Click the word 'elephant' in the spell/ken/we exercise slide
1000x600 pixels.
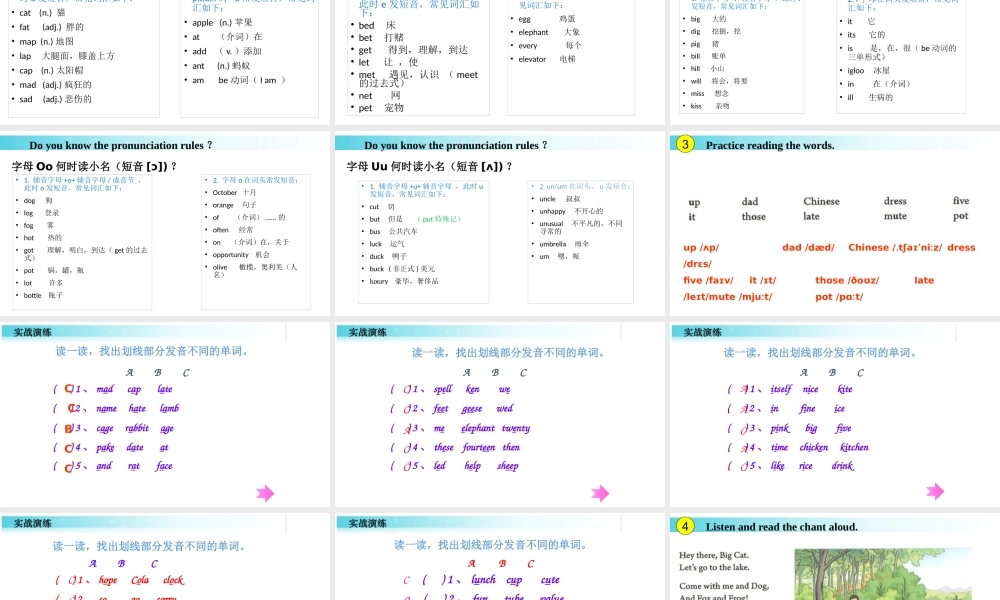pos(478,428)
